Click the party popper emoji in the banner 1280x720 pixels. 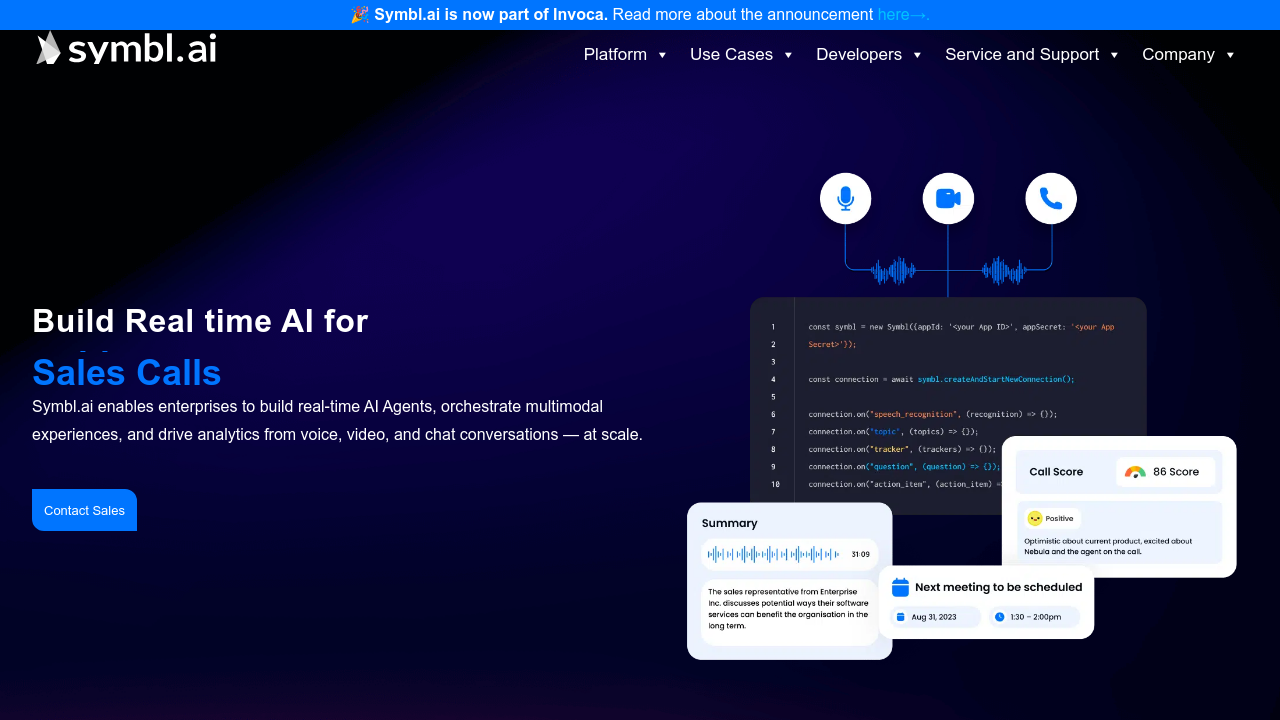[359, 14]
